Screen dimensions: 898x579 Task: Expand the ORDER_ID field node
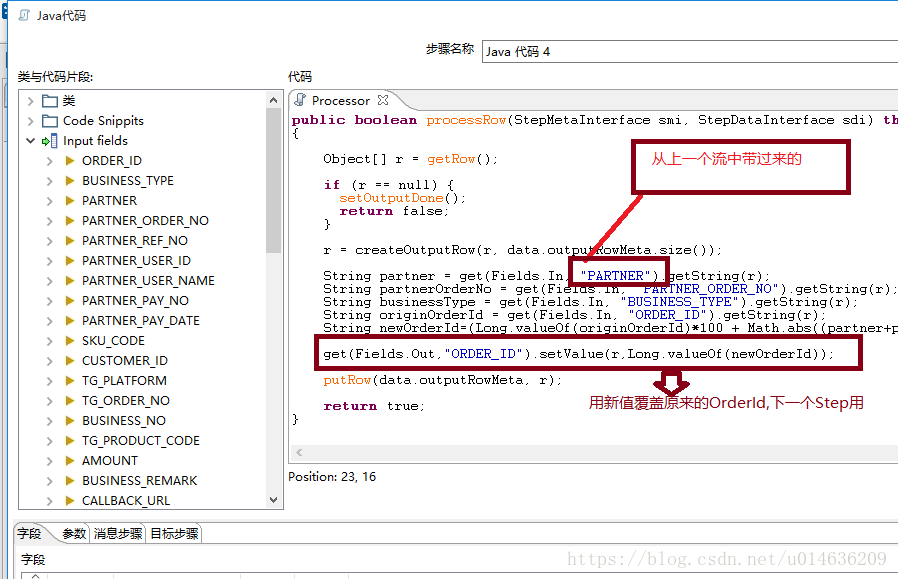click(x=50, y=161)
